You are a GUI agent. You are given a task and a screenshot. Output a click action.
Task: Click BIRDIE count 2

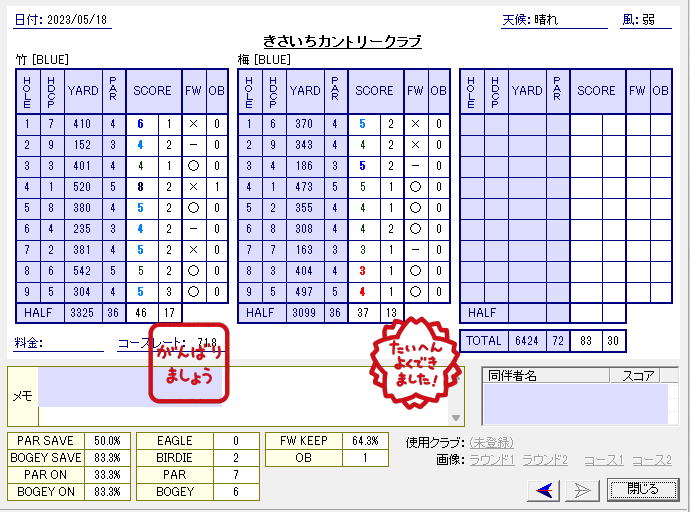(x=236, y=458)
